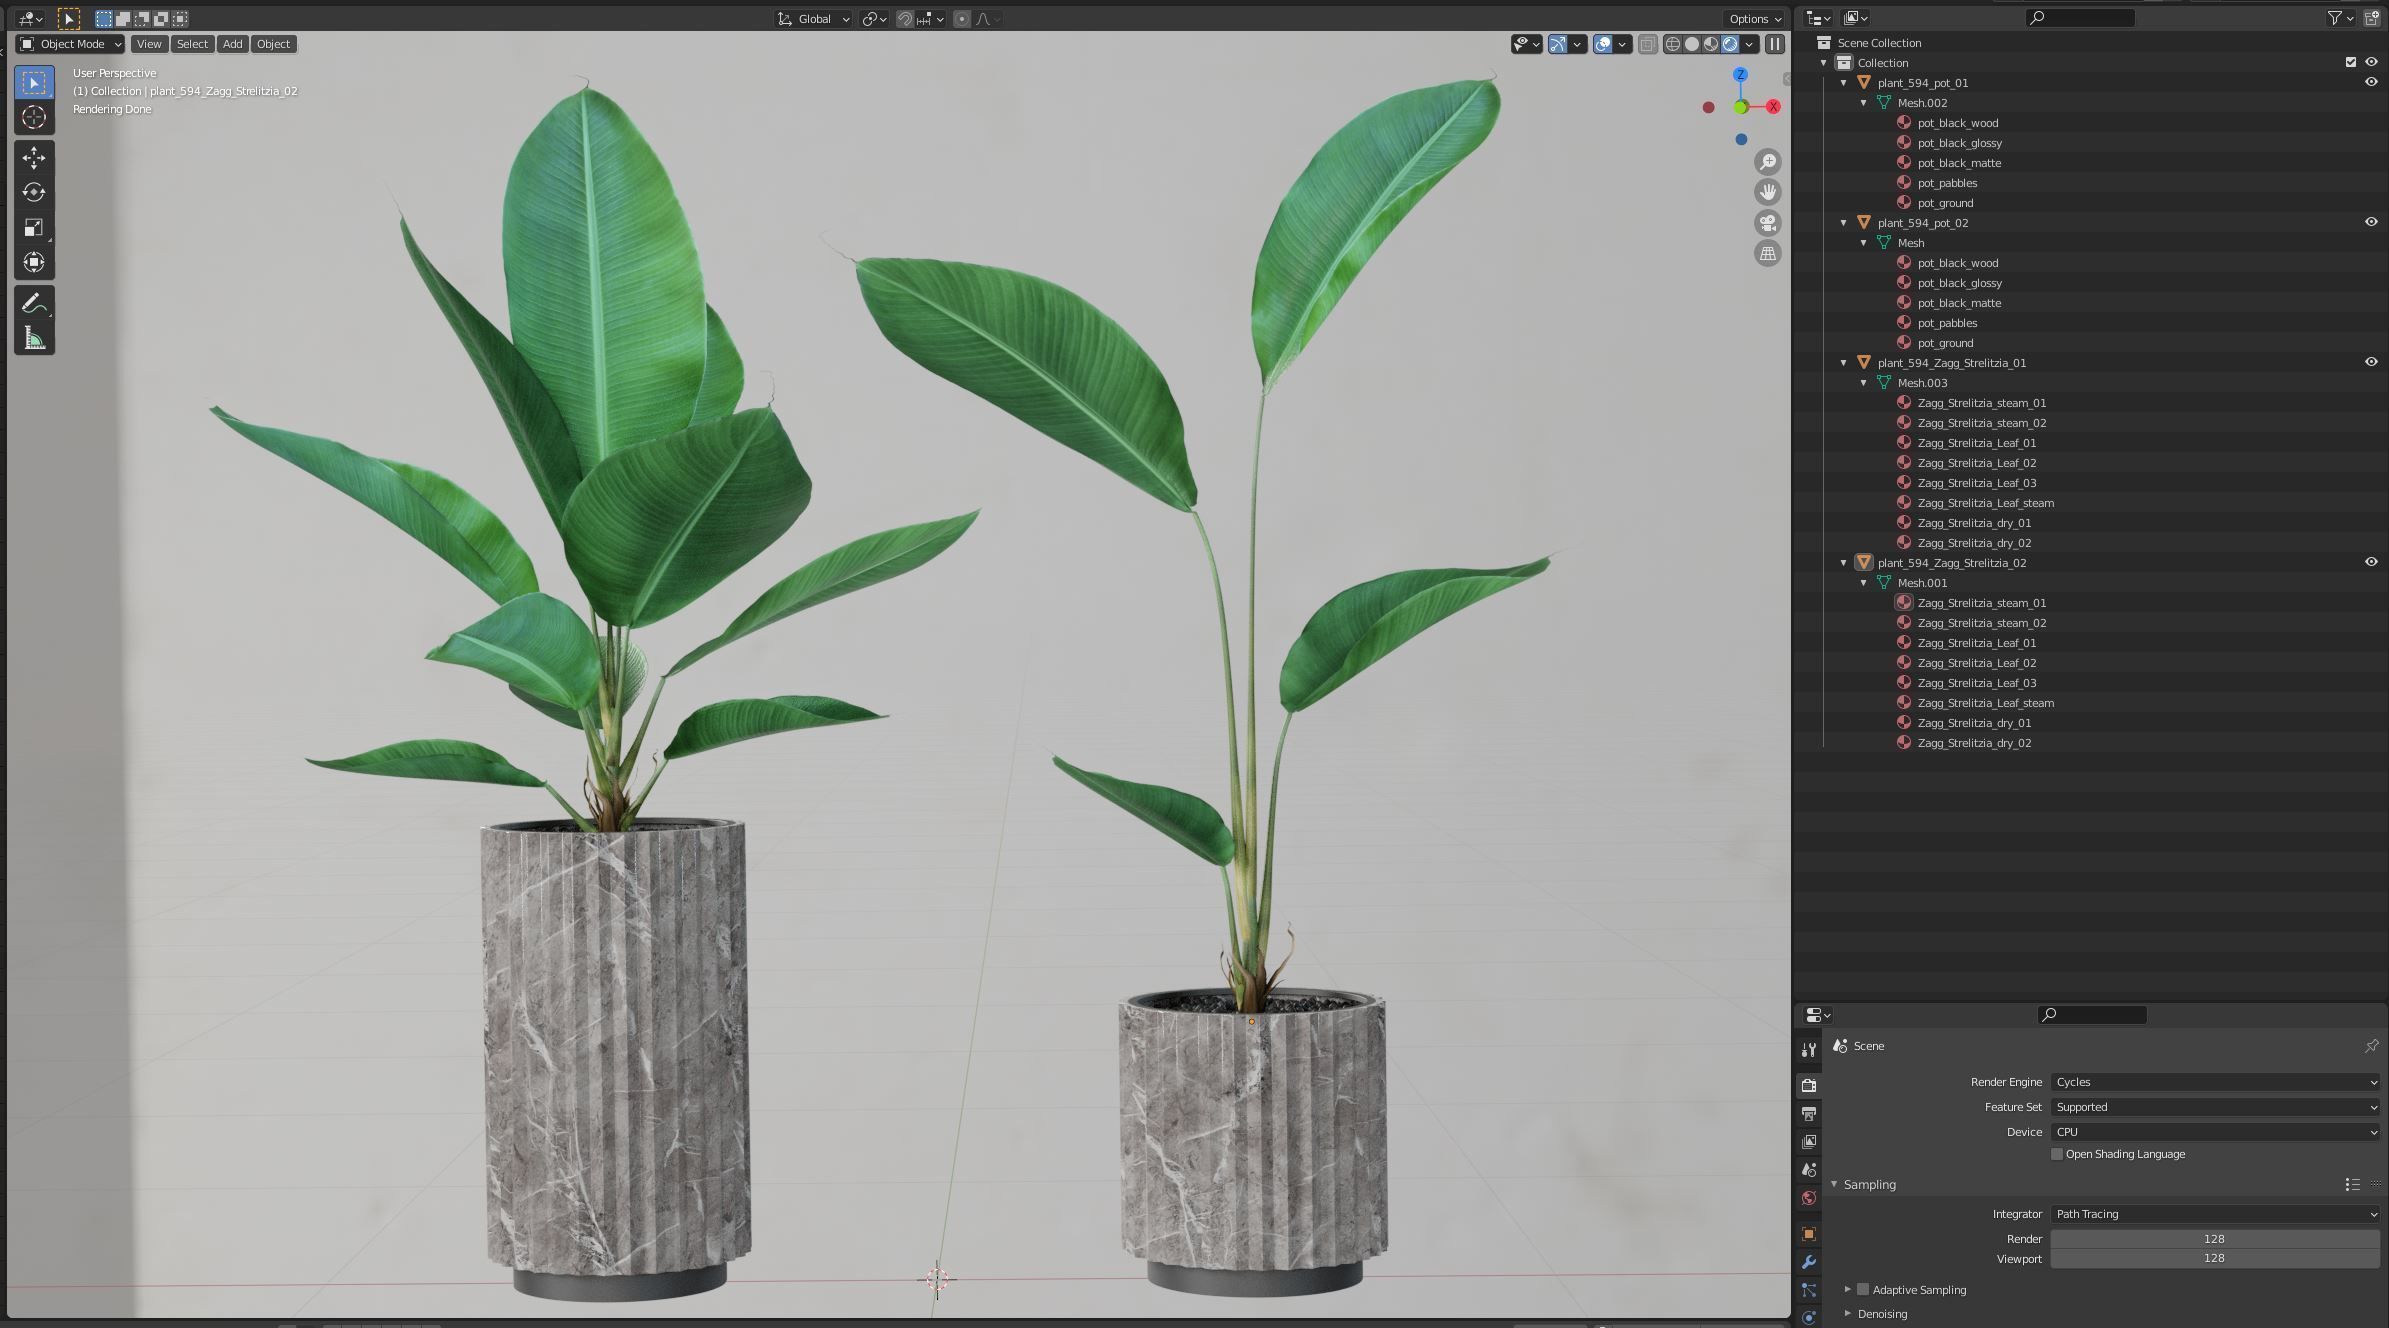Open the Render Engine Cycles dropdown
2389x1328 pixels.
2215,1082
